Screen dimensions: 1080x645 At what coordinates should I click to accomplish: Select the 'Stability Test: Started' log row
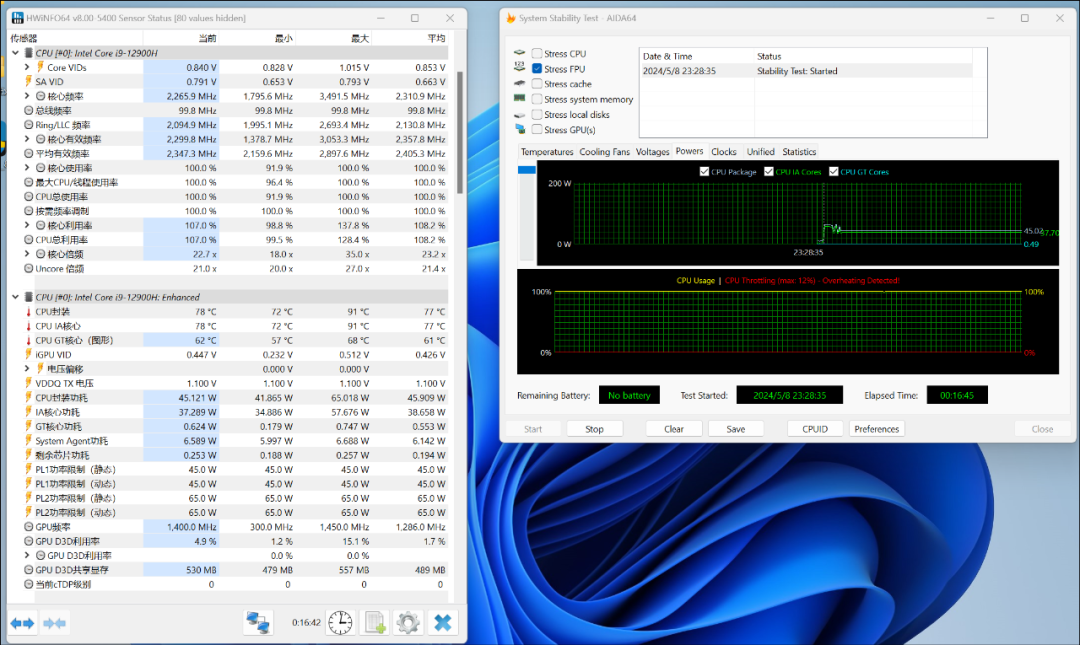point(807,71)
